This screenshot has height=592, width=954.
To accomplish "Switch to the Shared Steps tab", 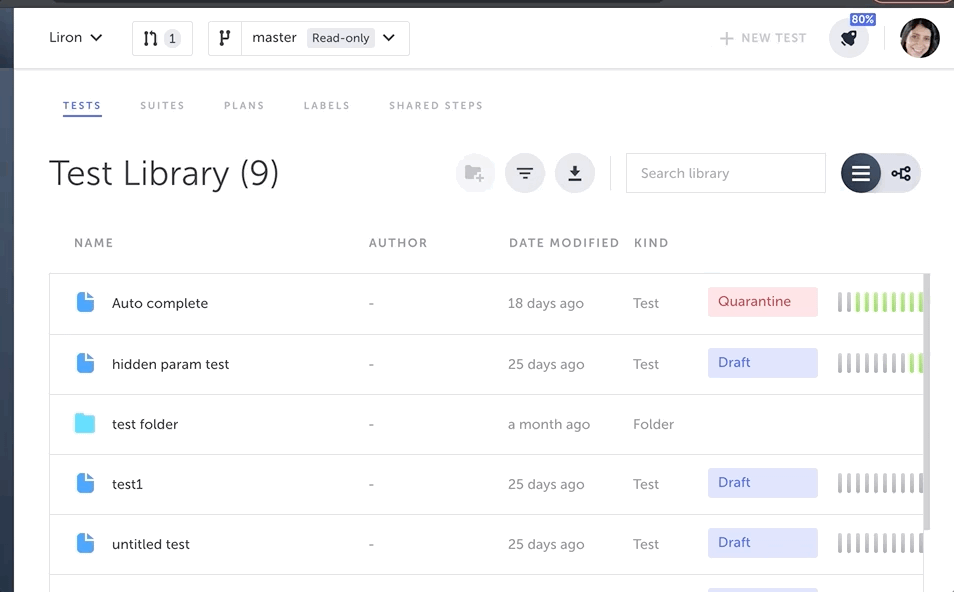I will pos(436,105).
